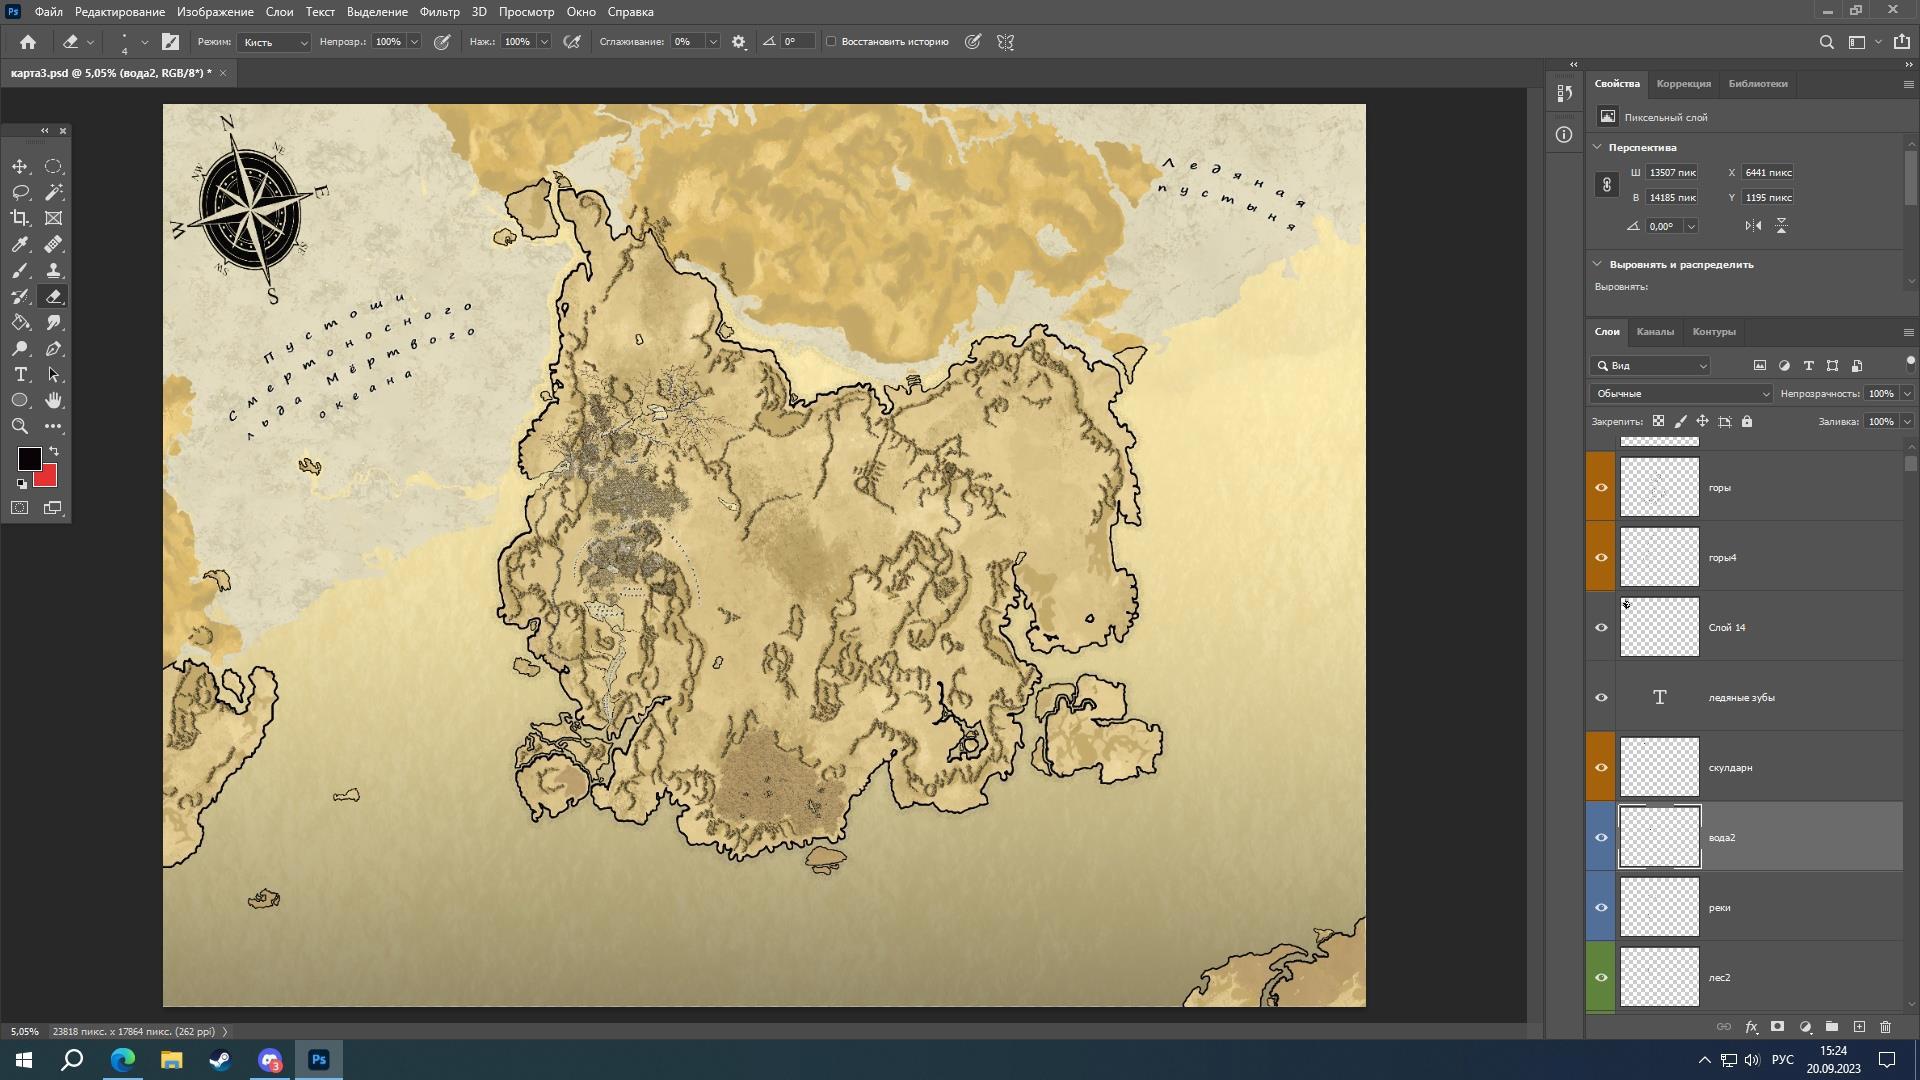This screenshot has width=1920, height=1080.
Task: Open the eraser Режим Кисть dropdown
Action: coord(275,42)
